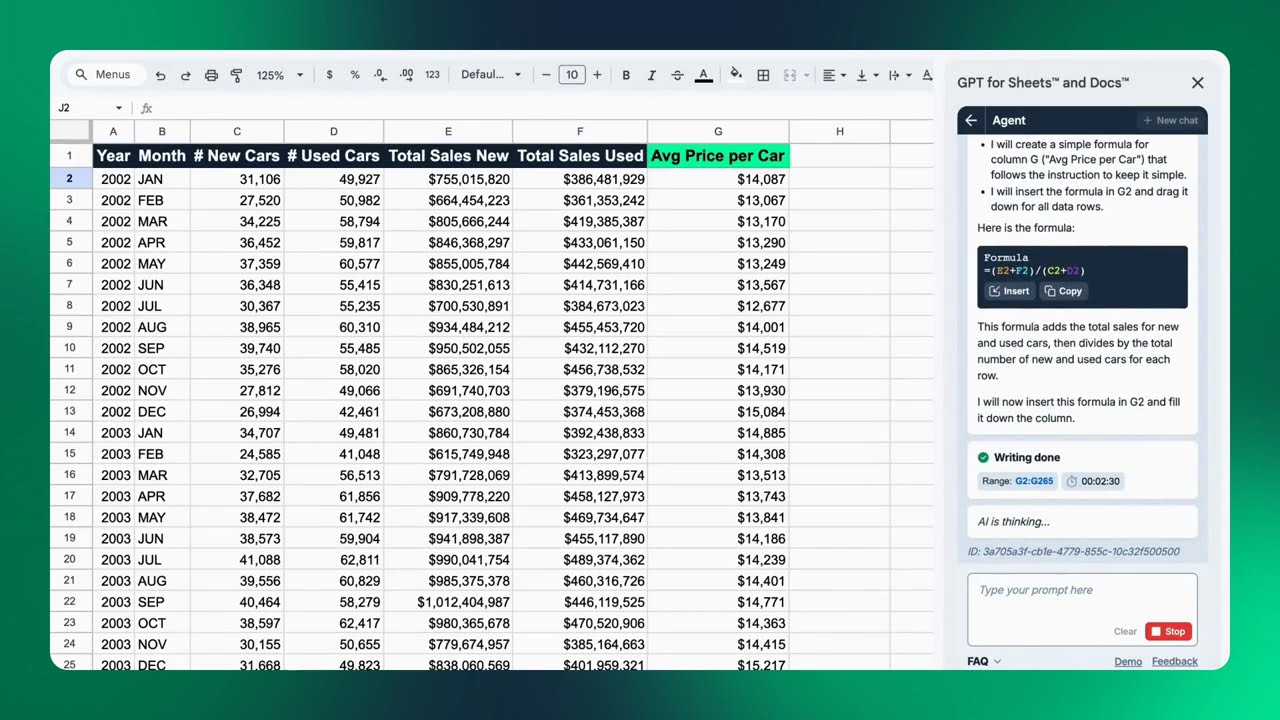Expand the merge cells options arrow

807,75
